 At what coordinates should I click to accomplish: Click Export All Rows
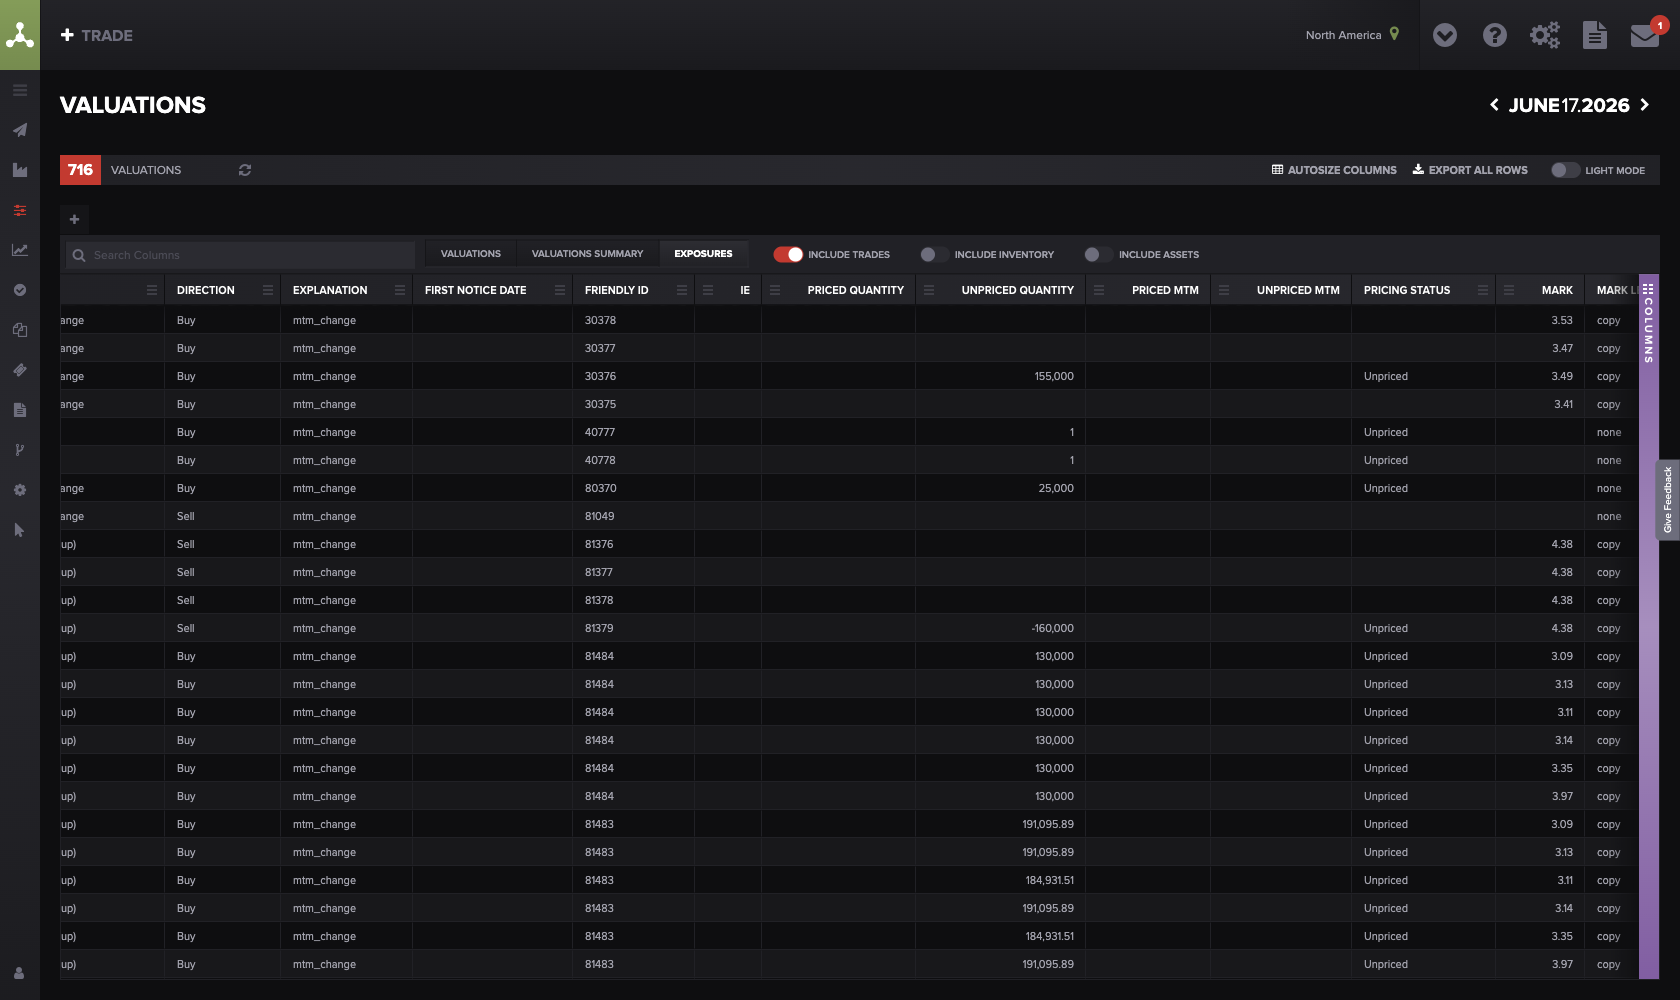[x=1470, y=170]
